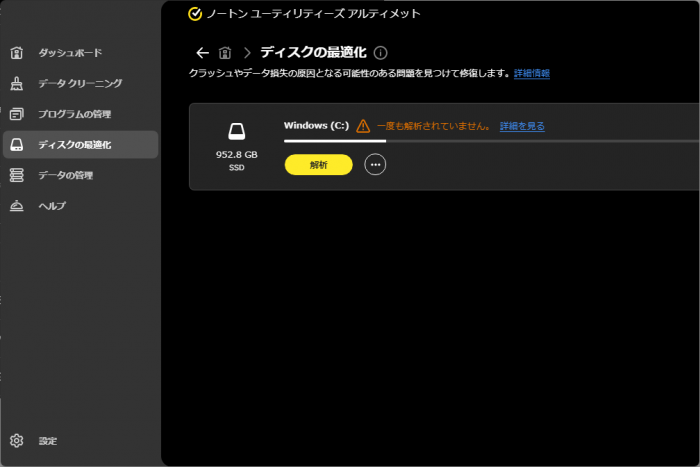The image size is (700, 467).
Task: Click the ダッシュボード home icon in sidebar
Action: pyautogui.click(x=17, y=53)
